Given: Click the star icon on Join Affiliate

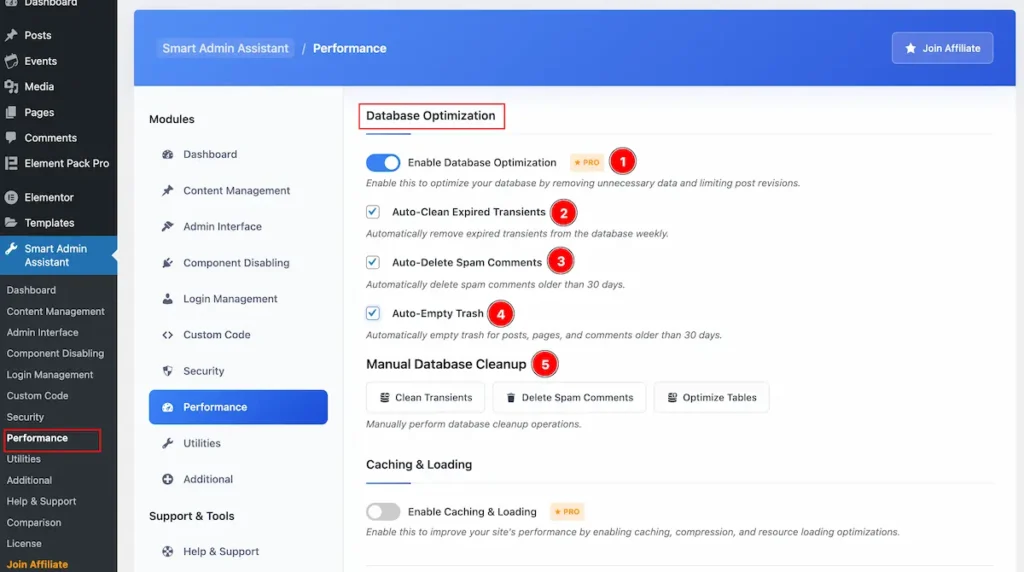Looking at the screenshot, I should tap(910, 48).
